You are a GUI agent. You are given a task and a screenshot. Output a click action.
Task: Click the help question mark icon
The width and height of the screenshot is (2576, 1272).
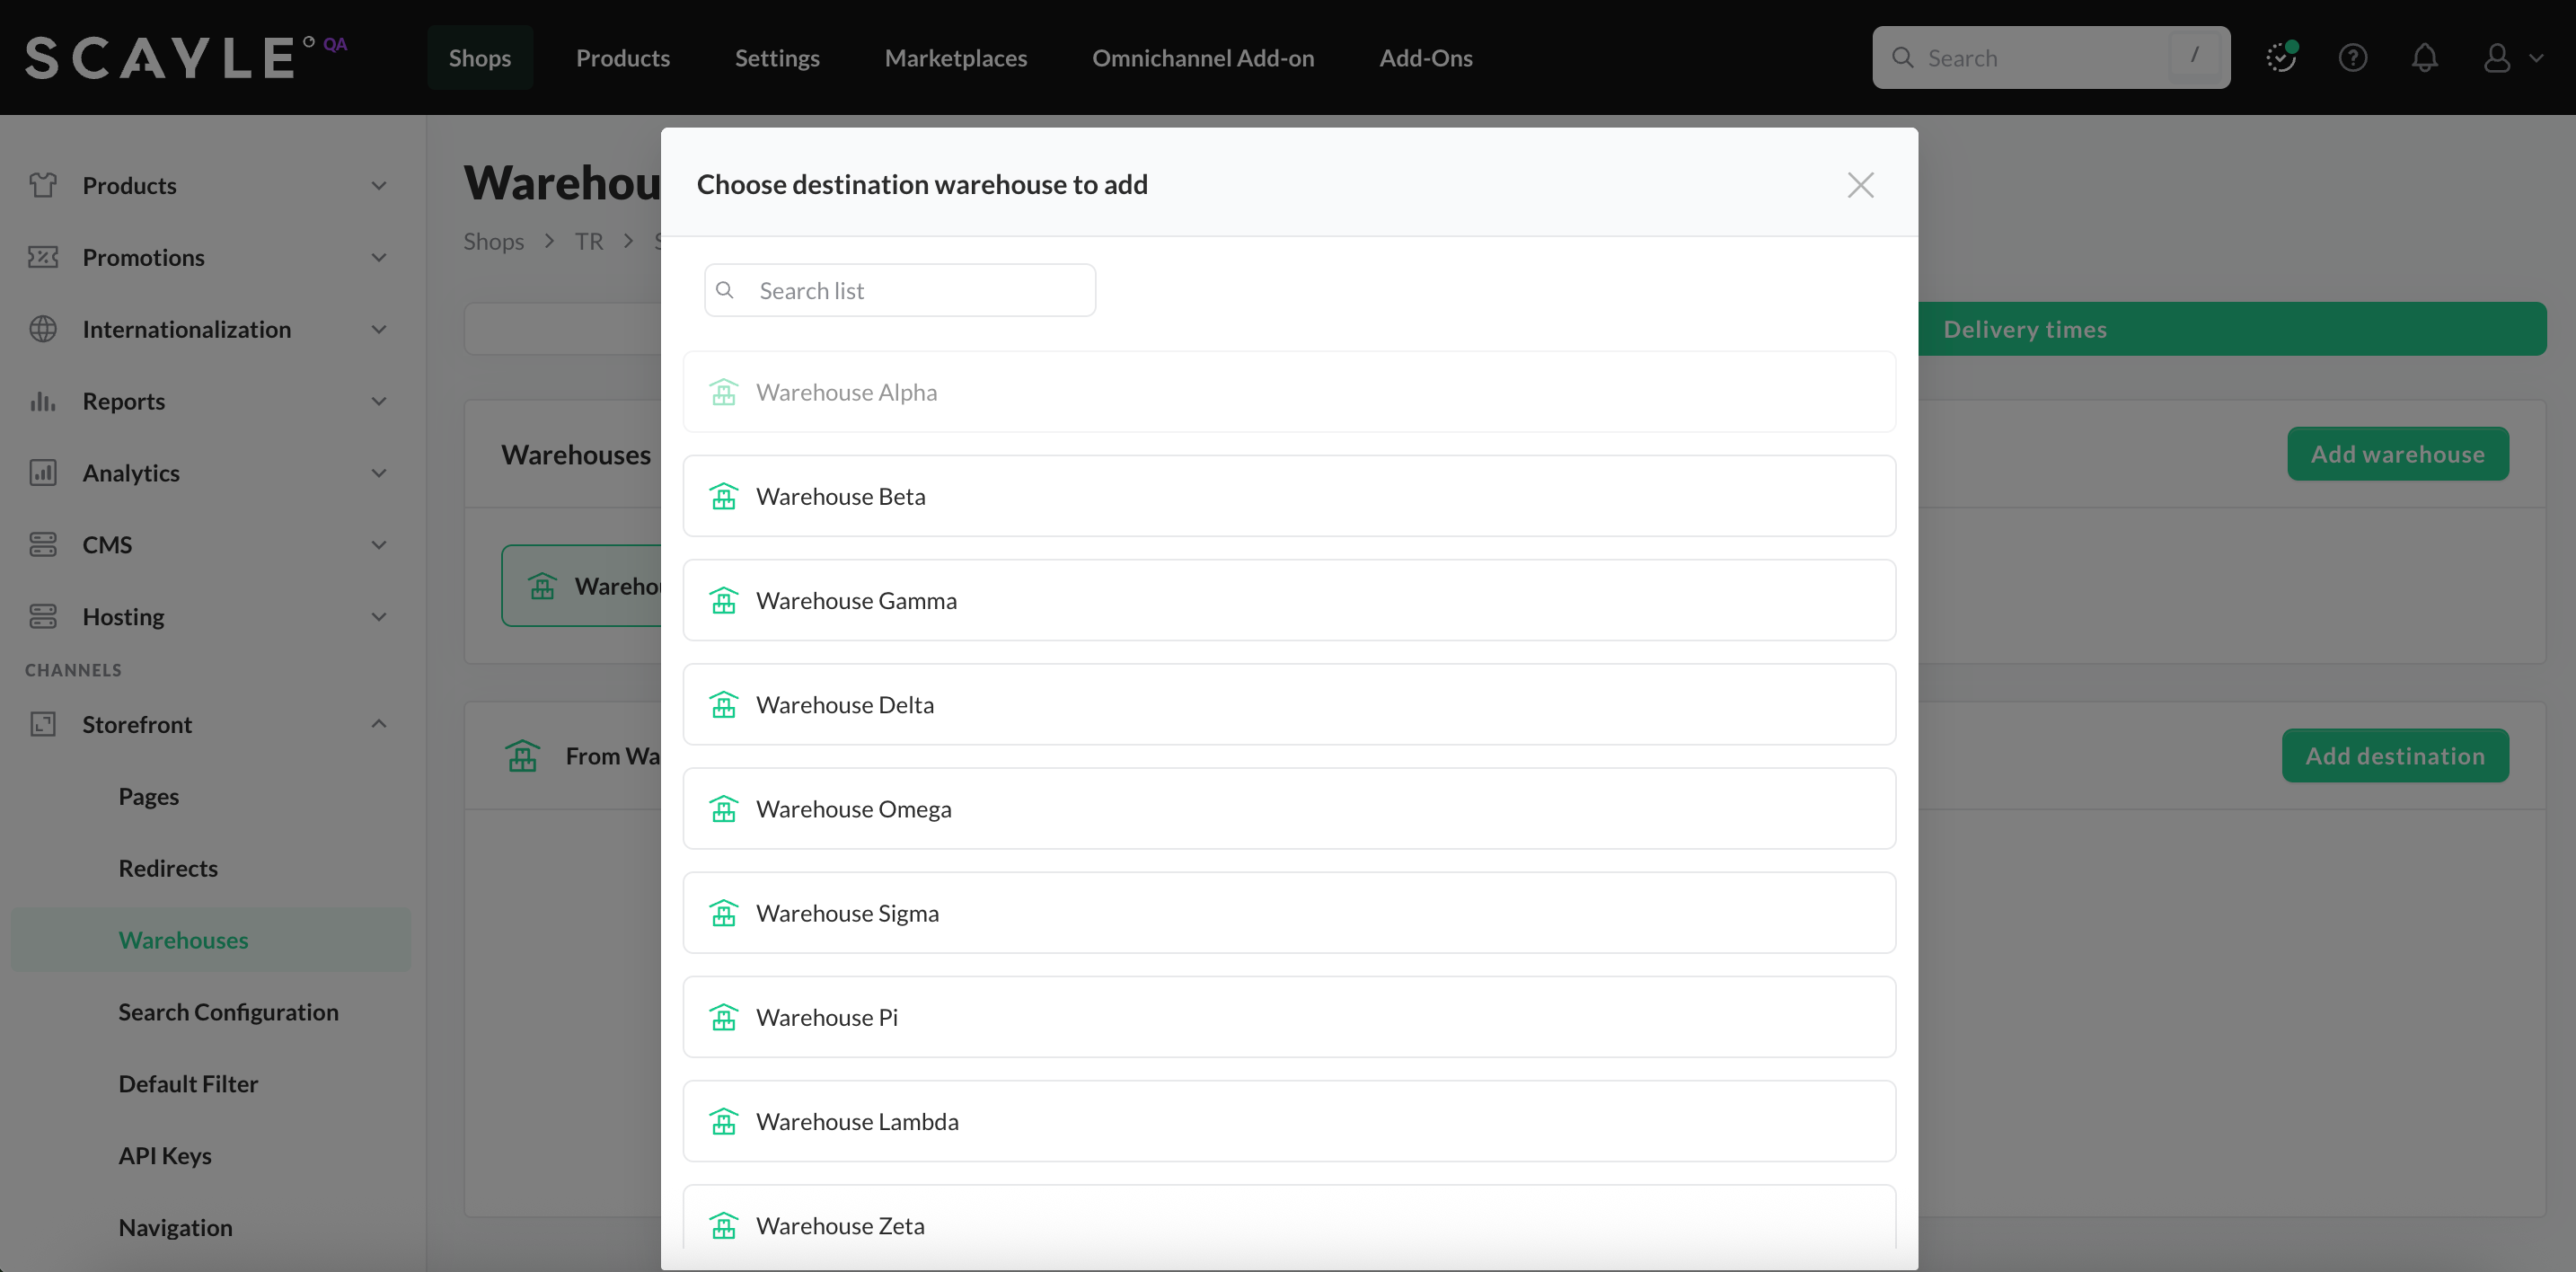point(2352,58)
